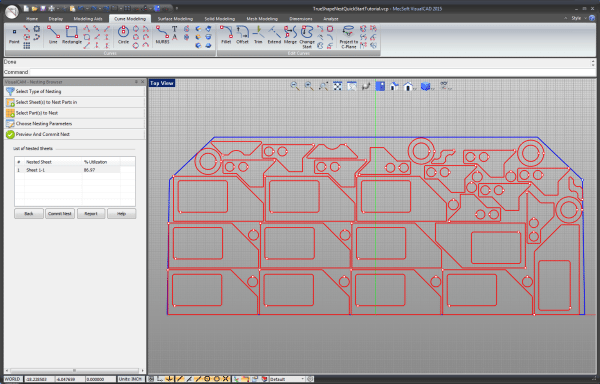Click zoom extents icon in view toolbar

[x=337, y=86]
